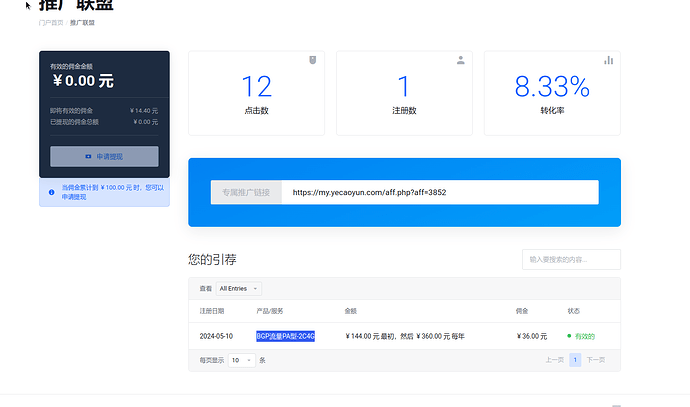
Task: Click the person icon on 注册数 card
Action: (x=460, y=60)
